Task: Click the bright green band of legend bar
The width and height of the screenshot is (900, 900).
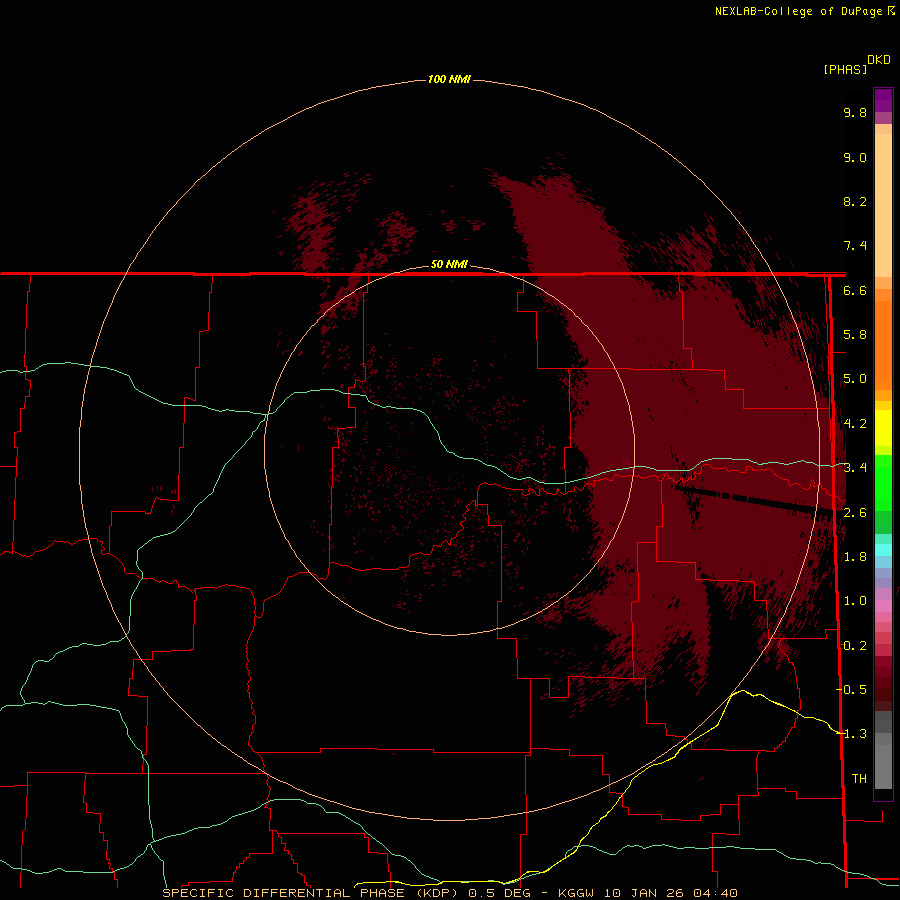Action: click(x=883, y=482)
